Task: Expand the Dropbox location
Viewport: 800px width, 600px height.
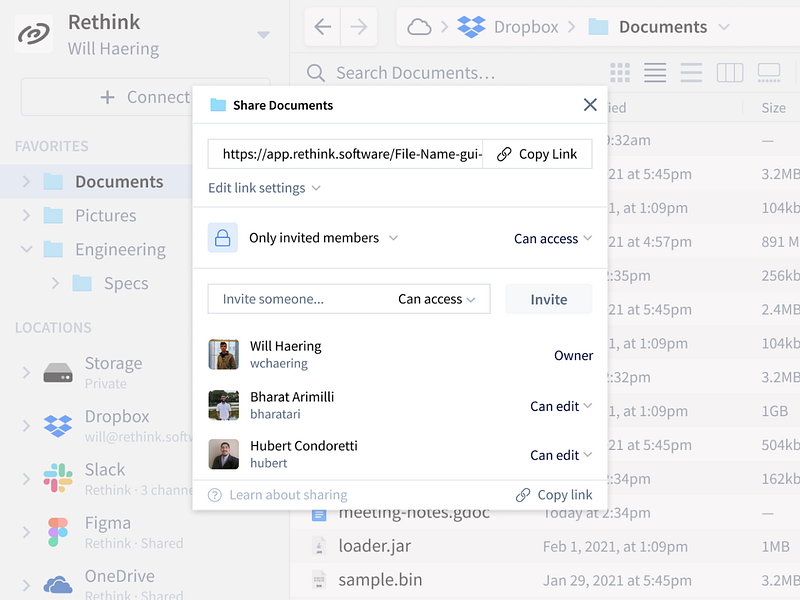Action: point(26,426)
